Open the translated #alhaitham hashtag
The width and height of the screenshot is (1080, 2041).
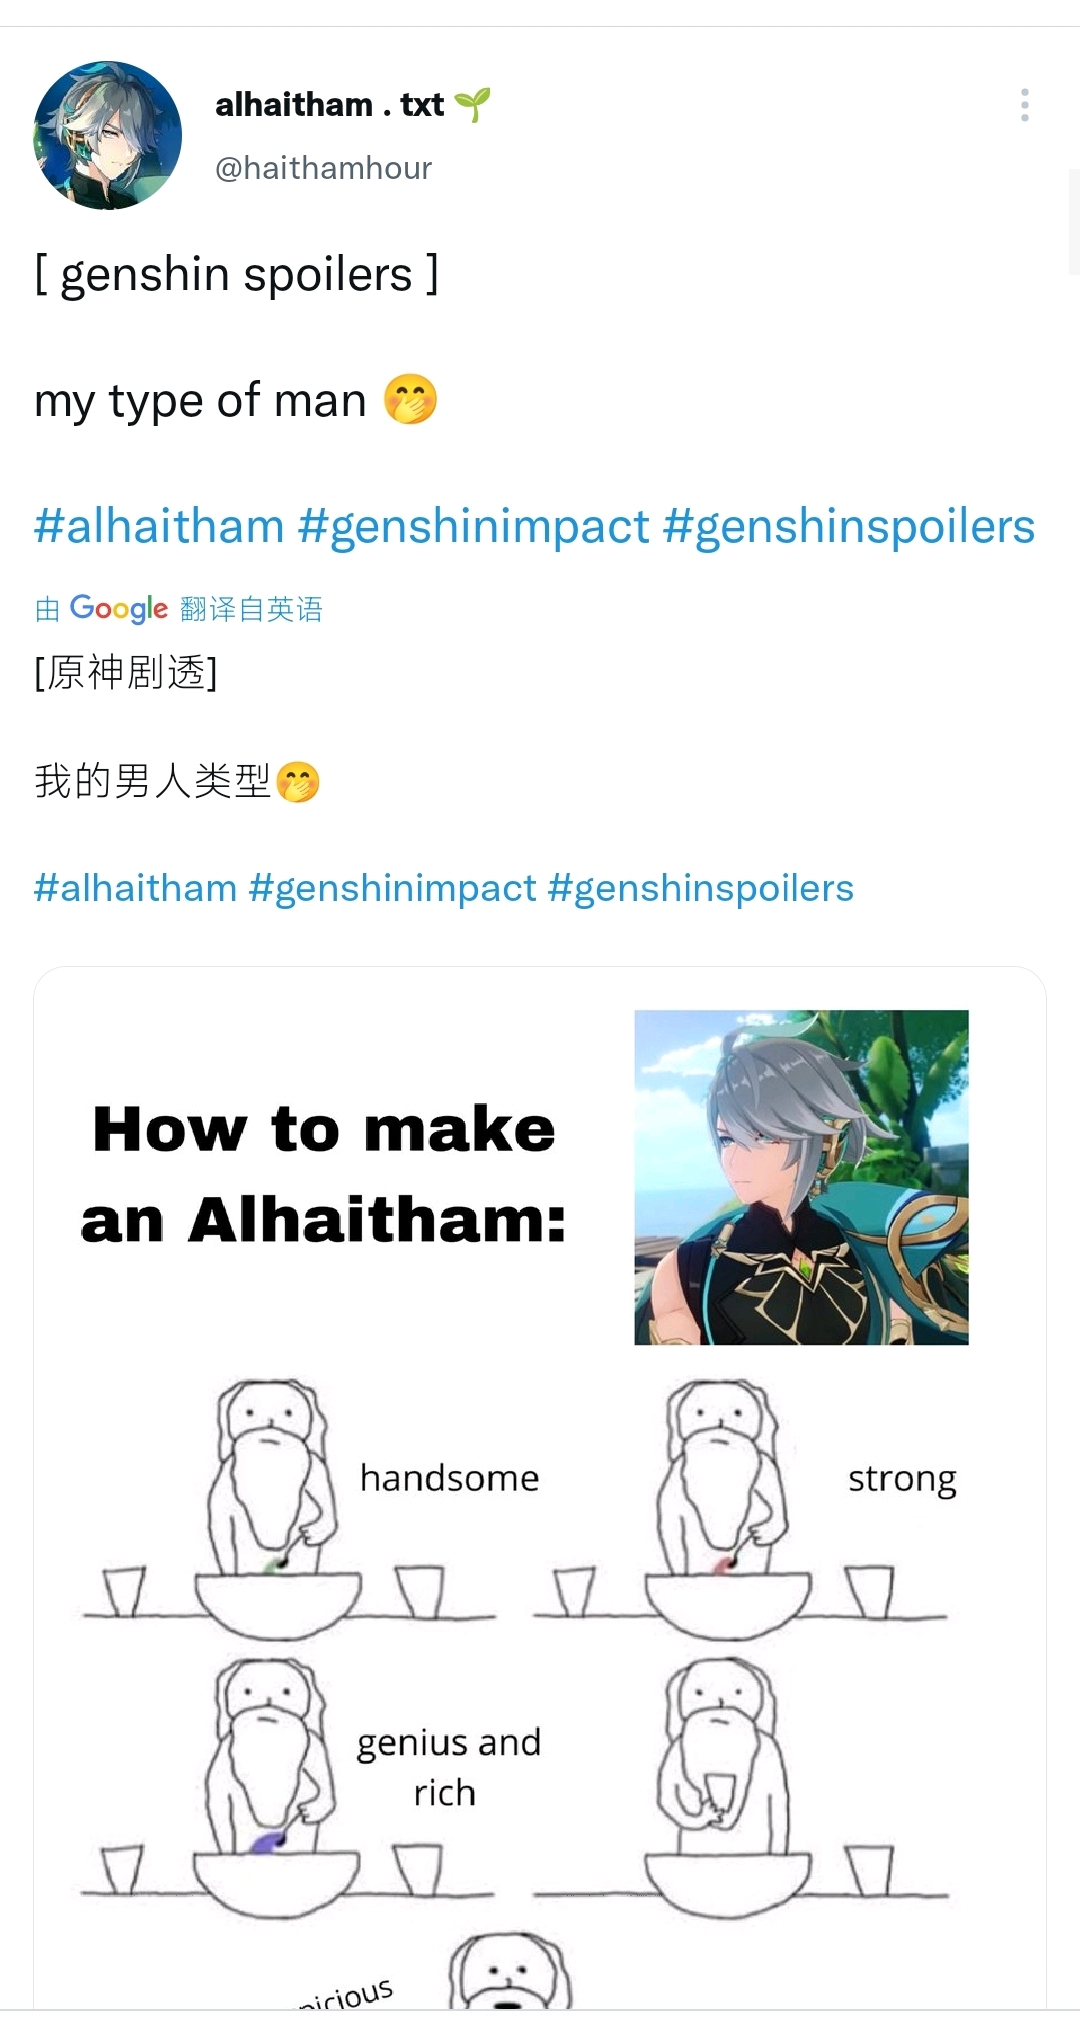[x=135, y=888]
